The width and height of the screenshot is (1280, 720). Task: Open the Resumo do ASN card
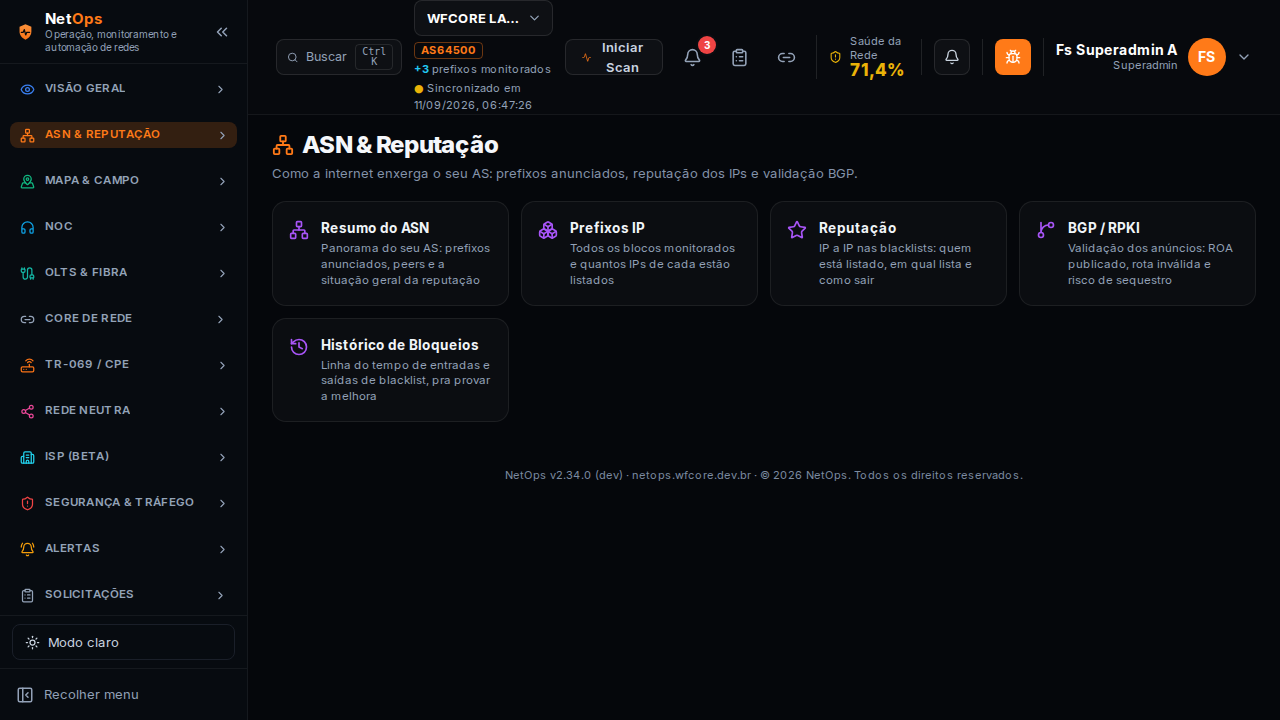[x=390, y=253]
